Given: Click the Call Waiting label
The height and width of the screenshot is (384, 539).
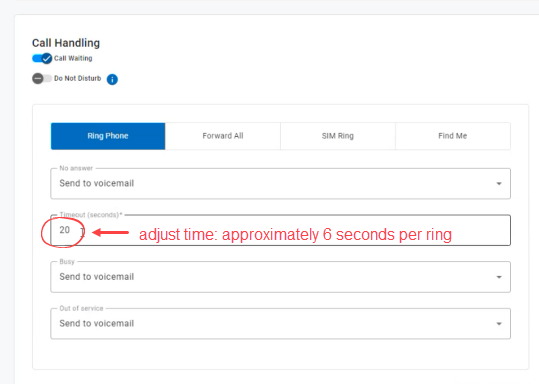Looking at the screenshot, I should pyautogui.click(x=73, y=58).
